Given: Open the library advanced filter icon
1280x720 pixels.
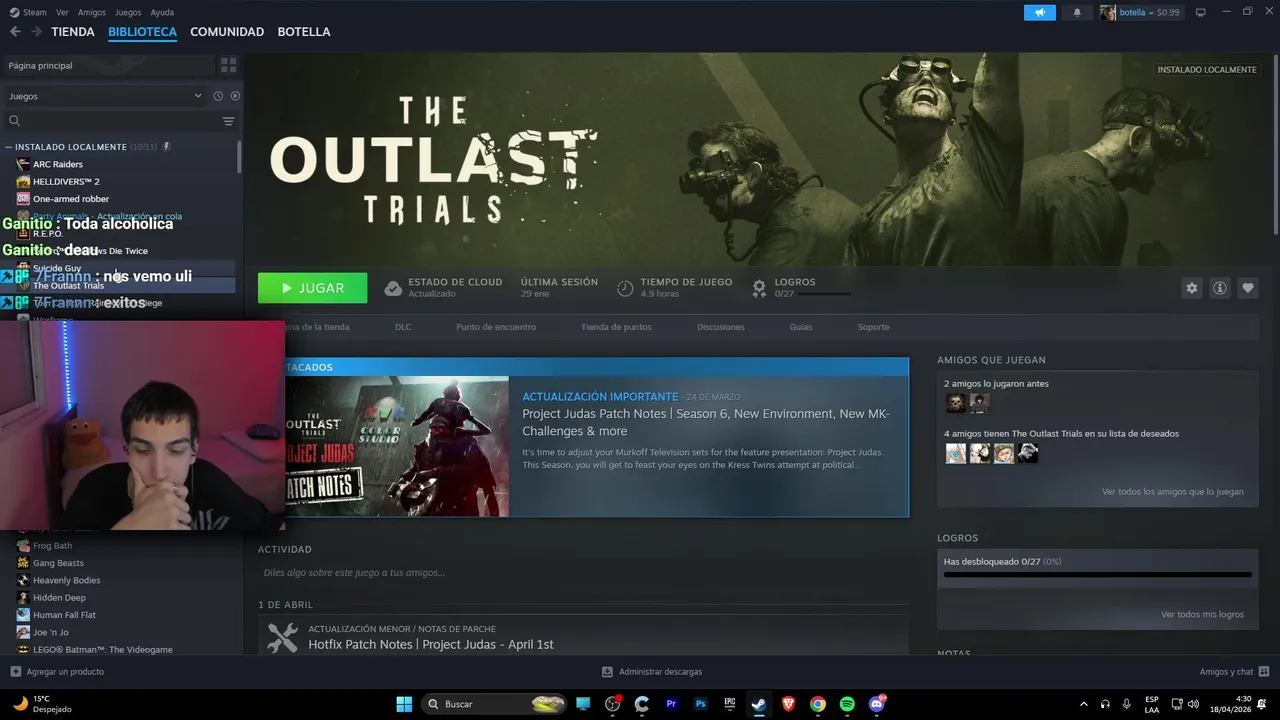Looking at the screenshot, I should click(228, 121).
